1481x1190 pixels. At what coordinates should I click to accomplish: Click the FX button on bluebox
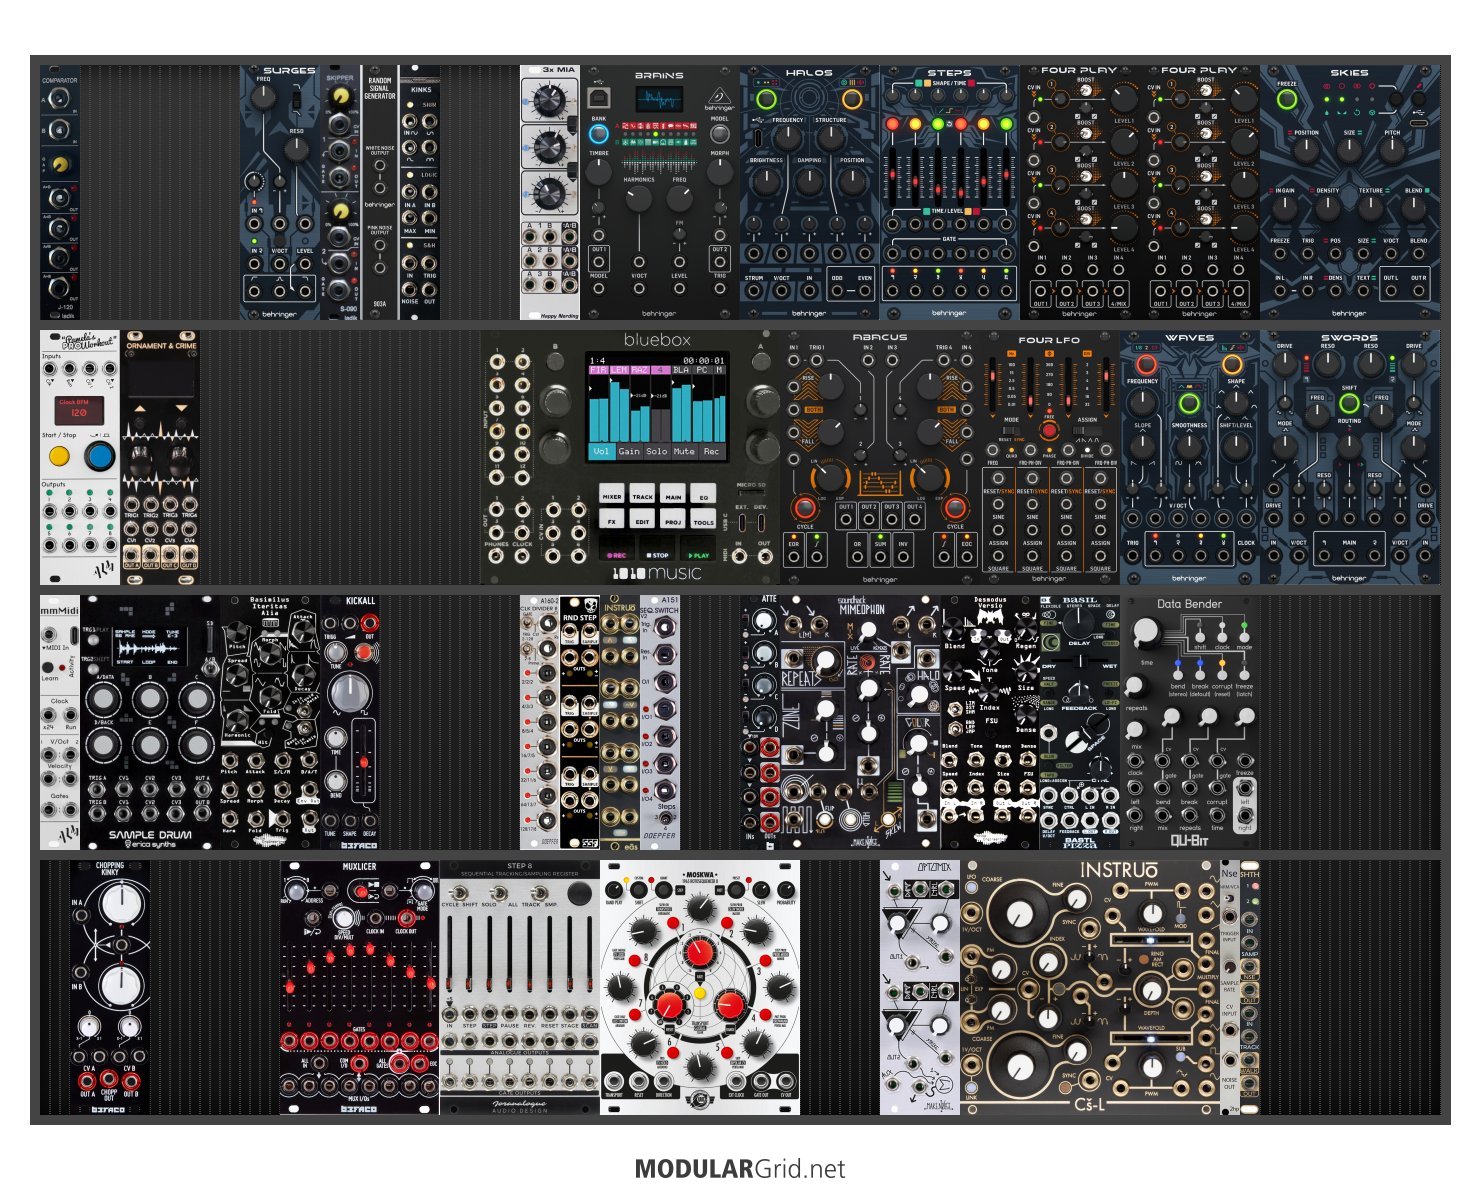click(x=612, y=520)
